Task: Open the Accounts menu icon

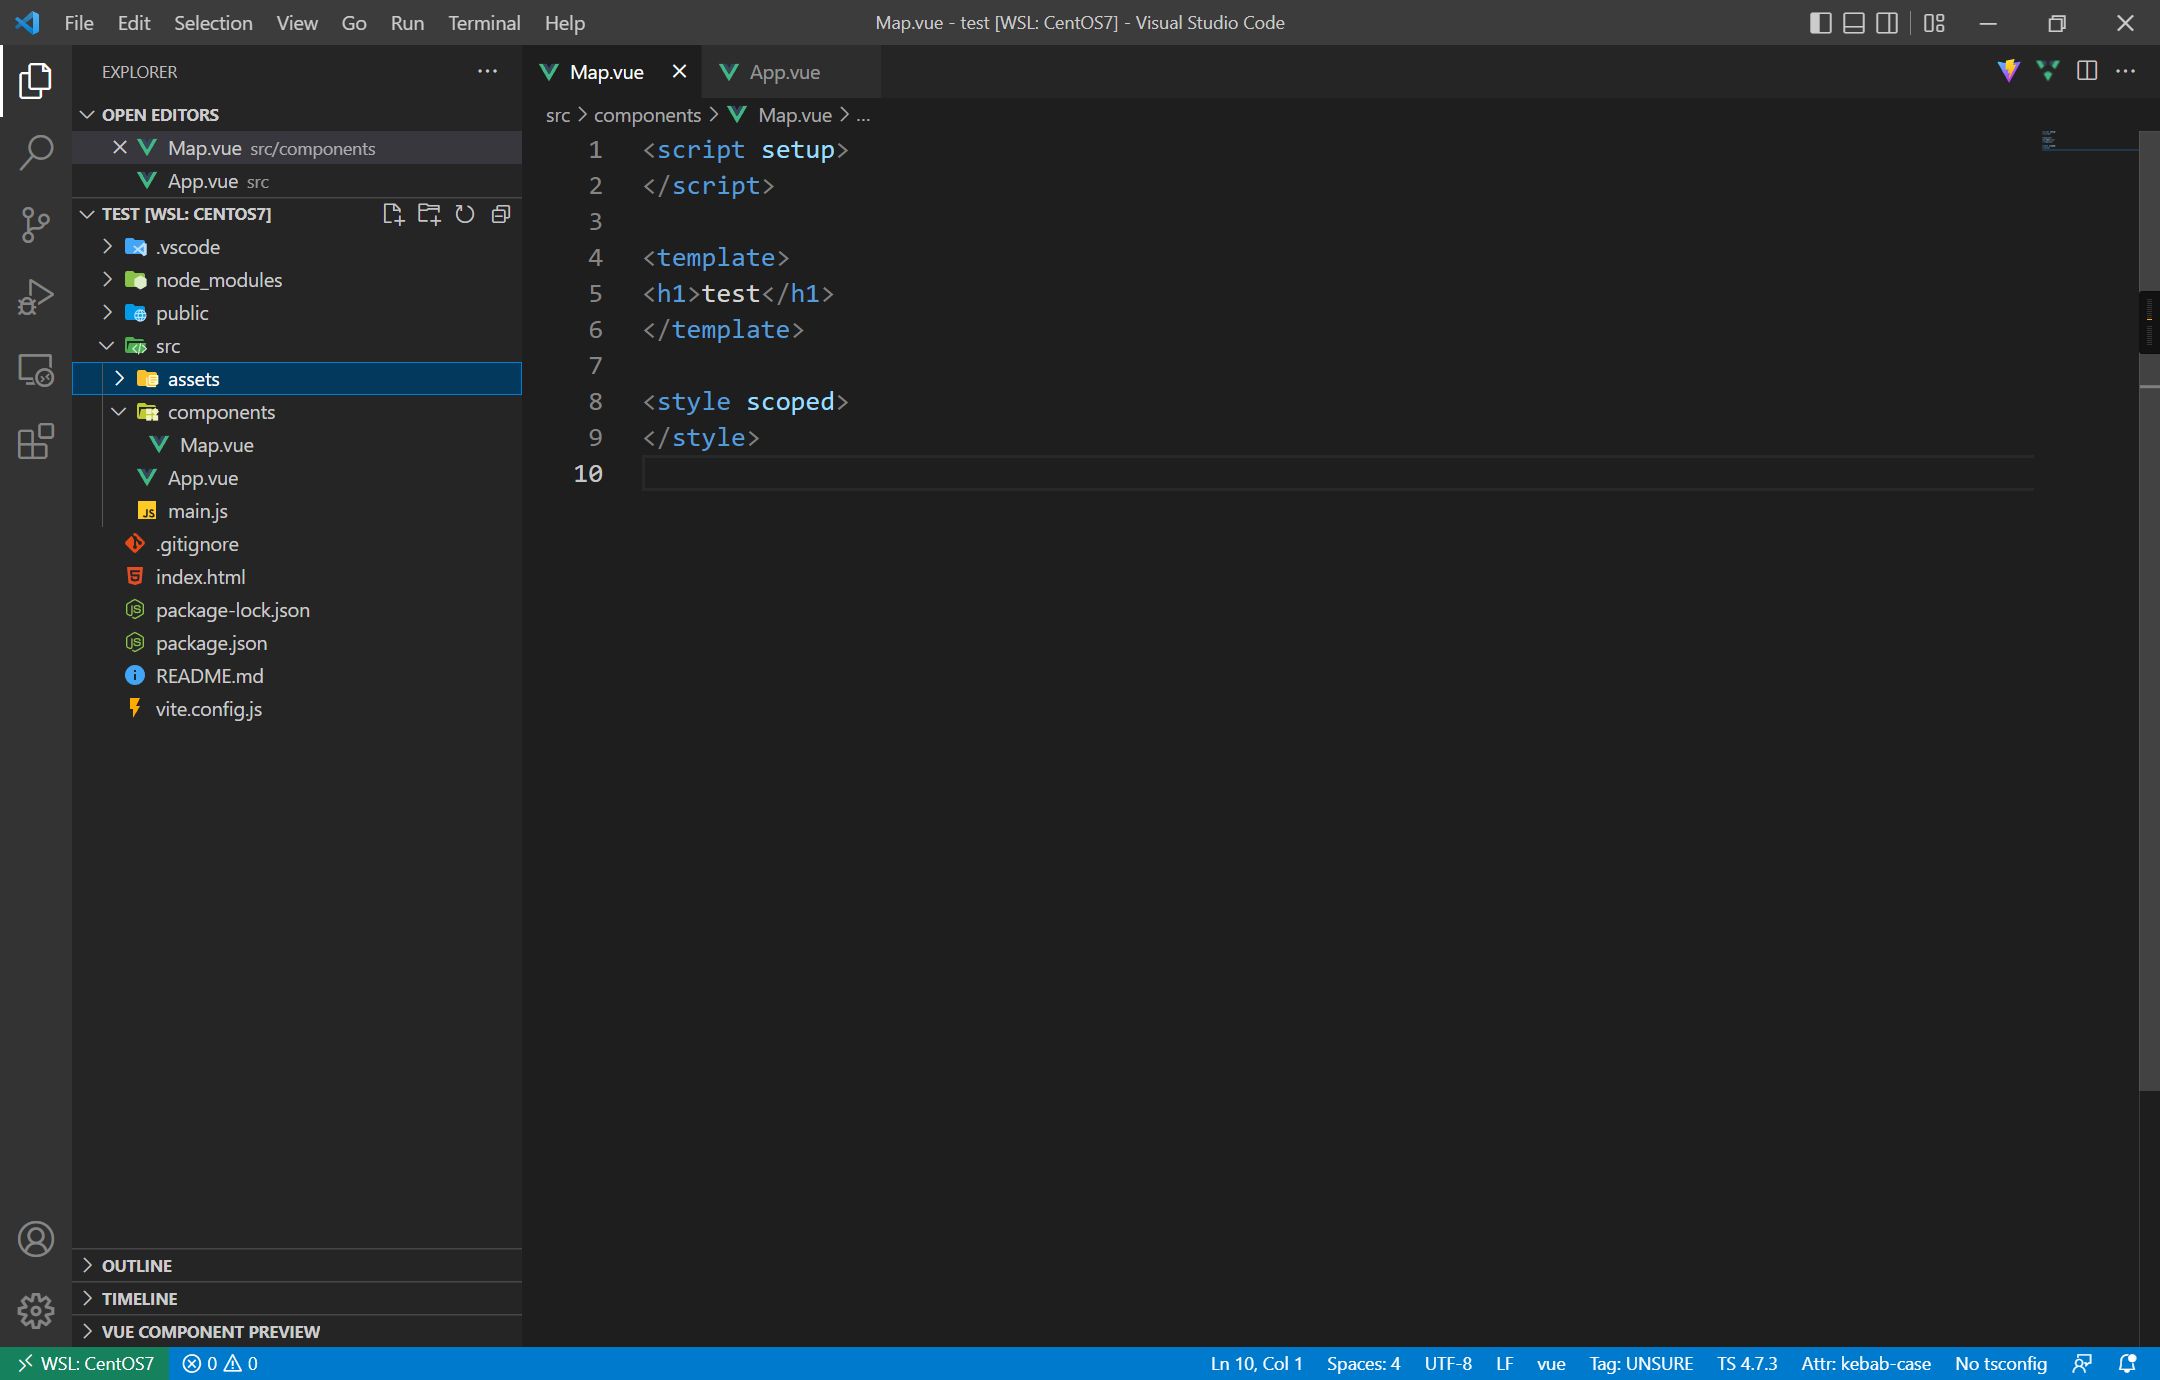Action: click(x=36, y=1239)
